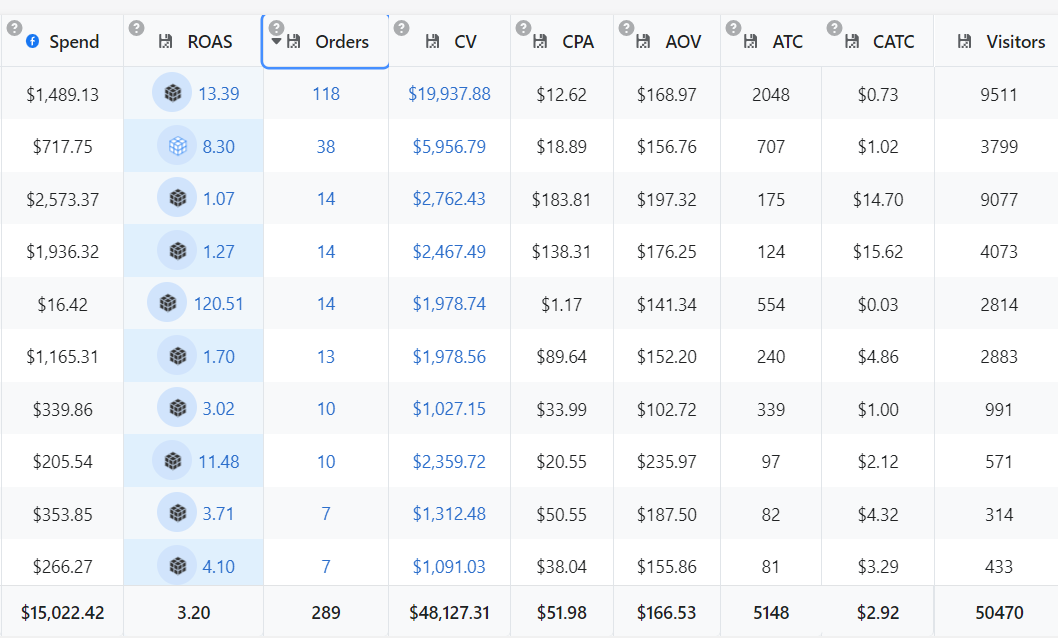Sort by the CV column header
Image resolution: width=1058 pixels, height=638 pixels.
tap(465, 42)
